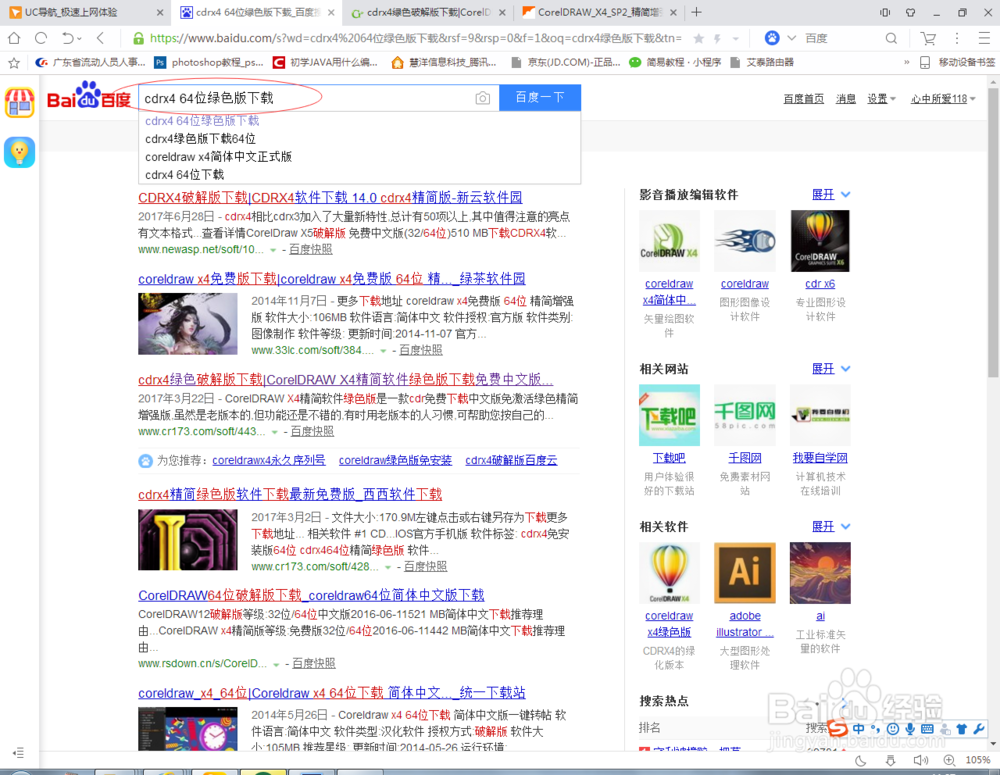
Task: Open recommended link coreldrawx4永久序列号
Action: tap(268, 461)
